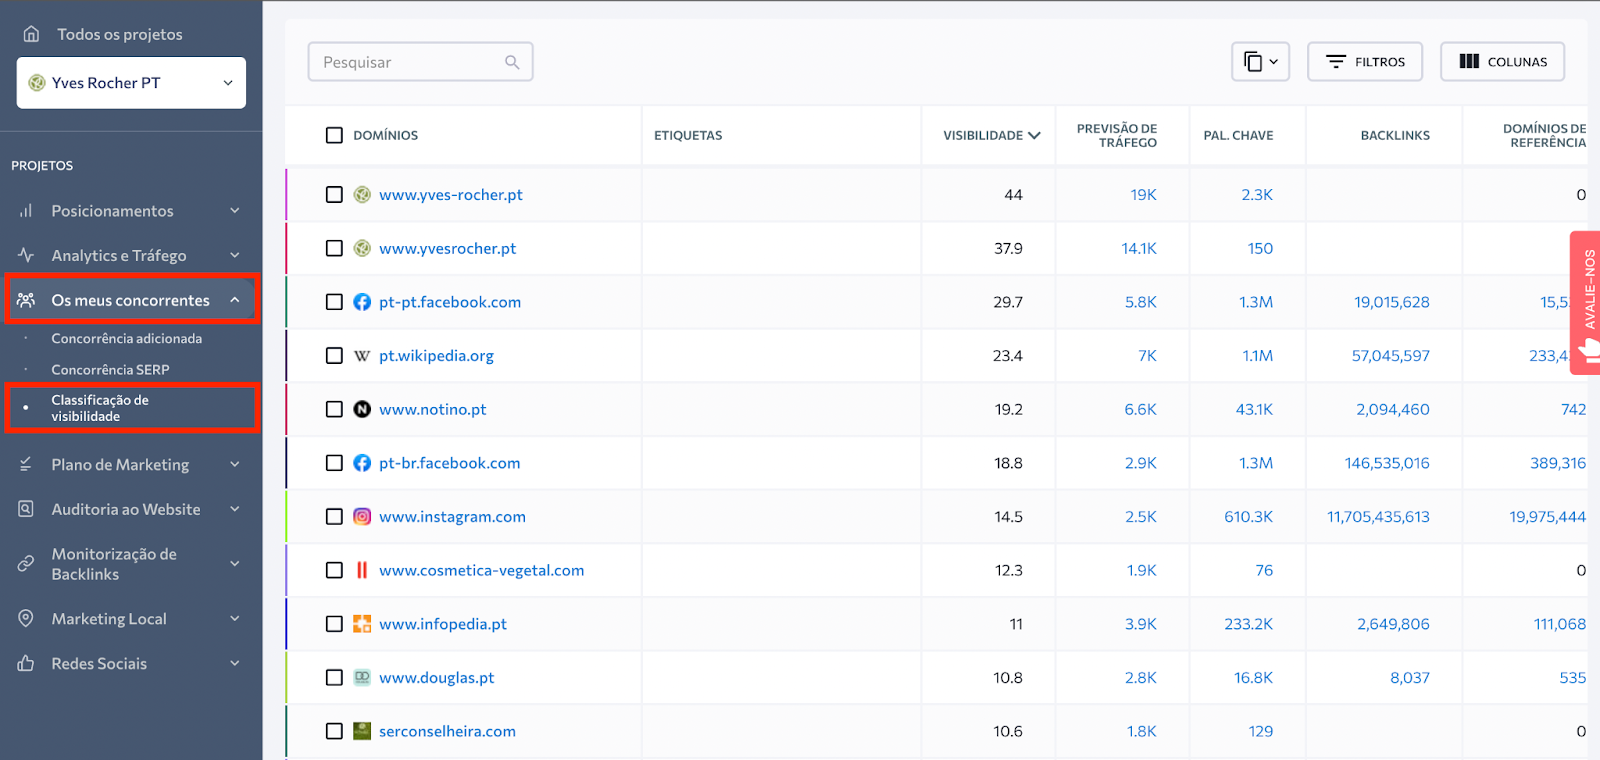
Task: Expand the Auditoria ao Website chevron
Action: (x=235, y=509)
